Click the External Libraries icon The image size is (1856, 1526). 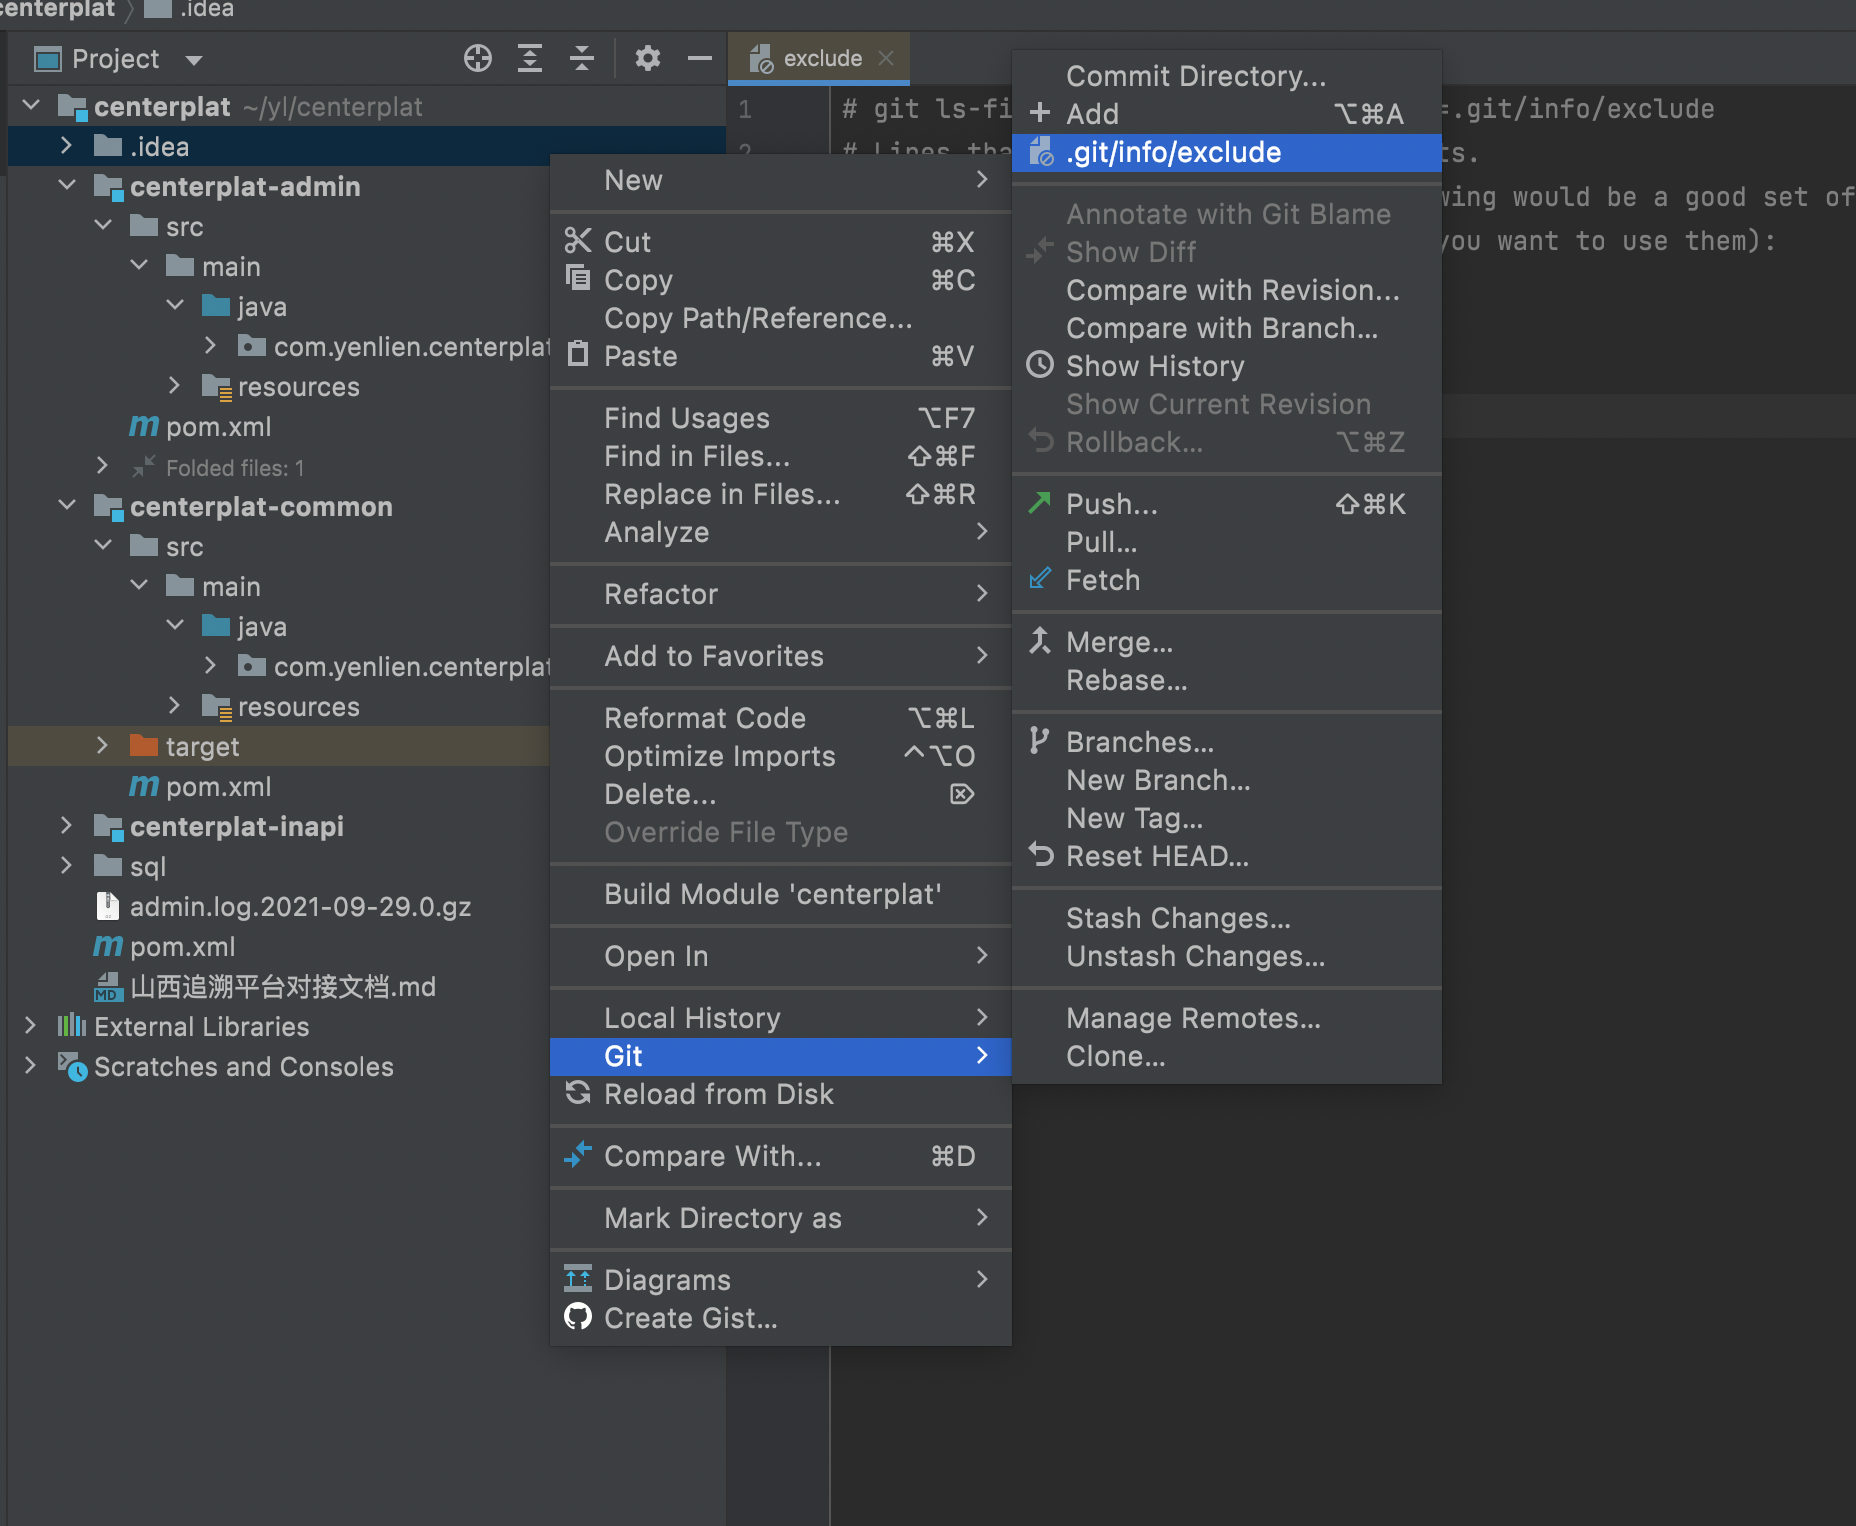(71, 1025)
